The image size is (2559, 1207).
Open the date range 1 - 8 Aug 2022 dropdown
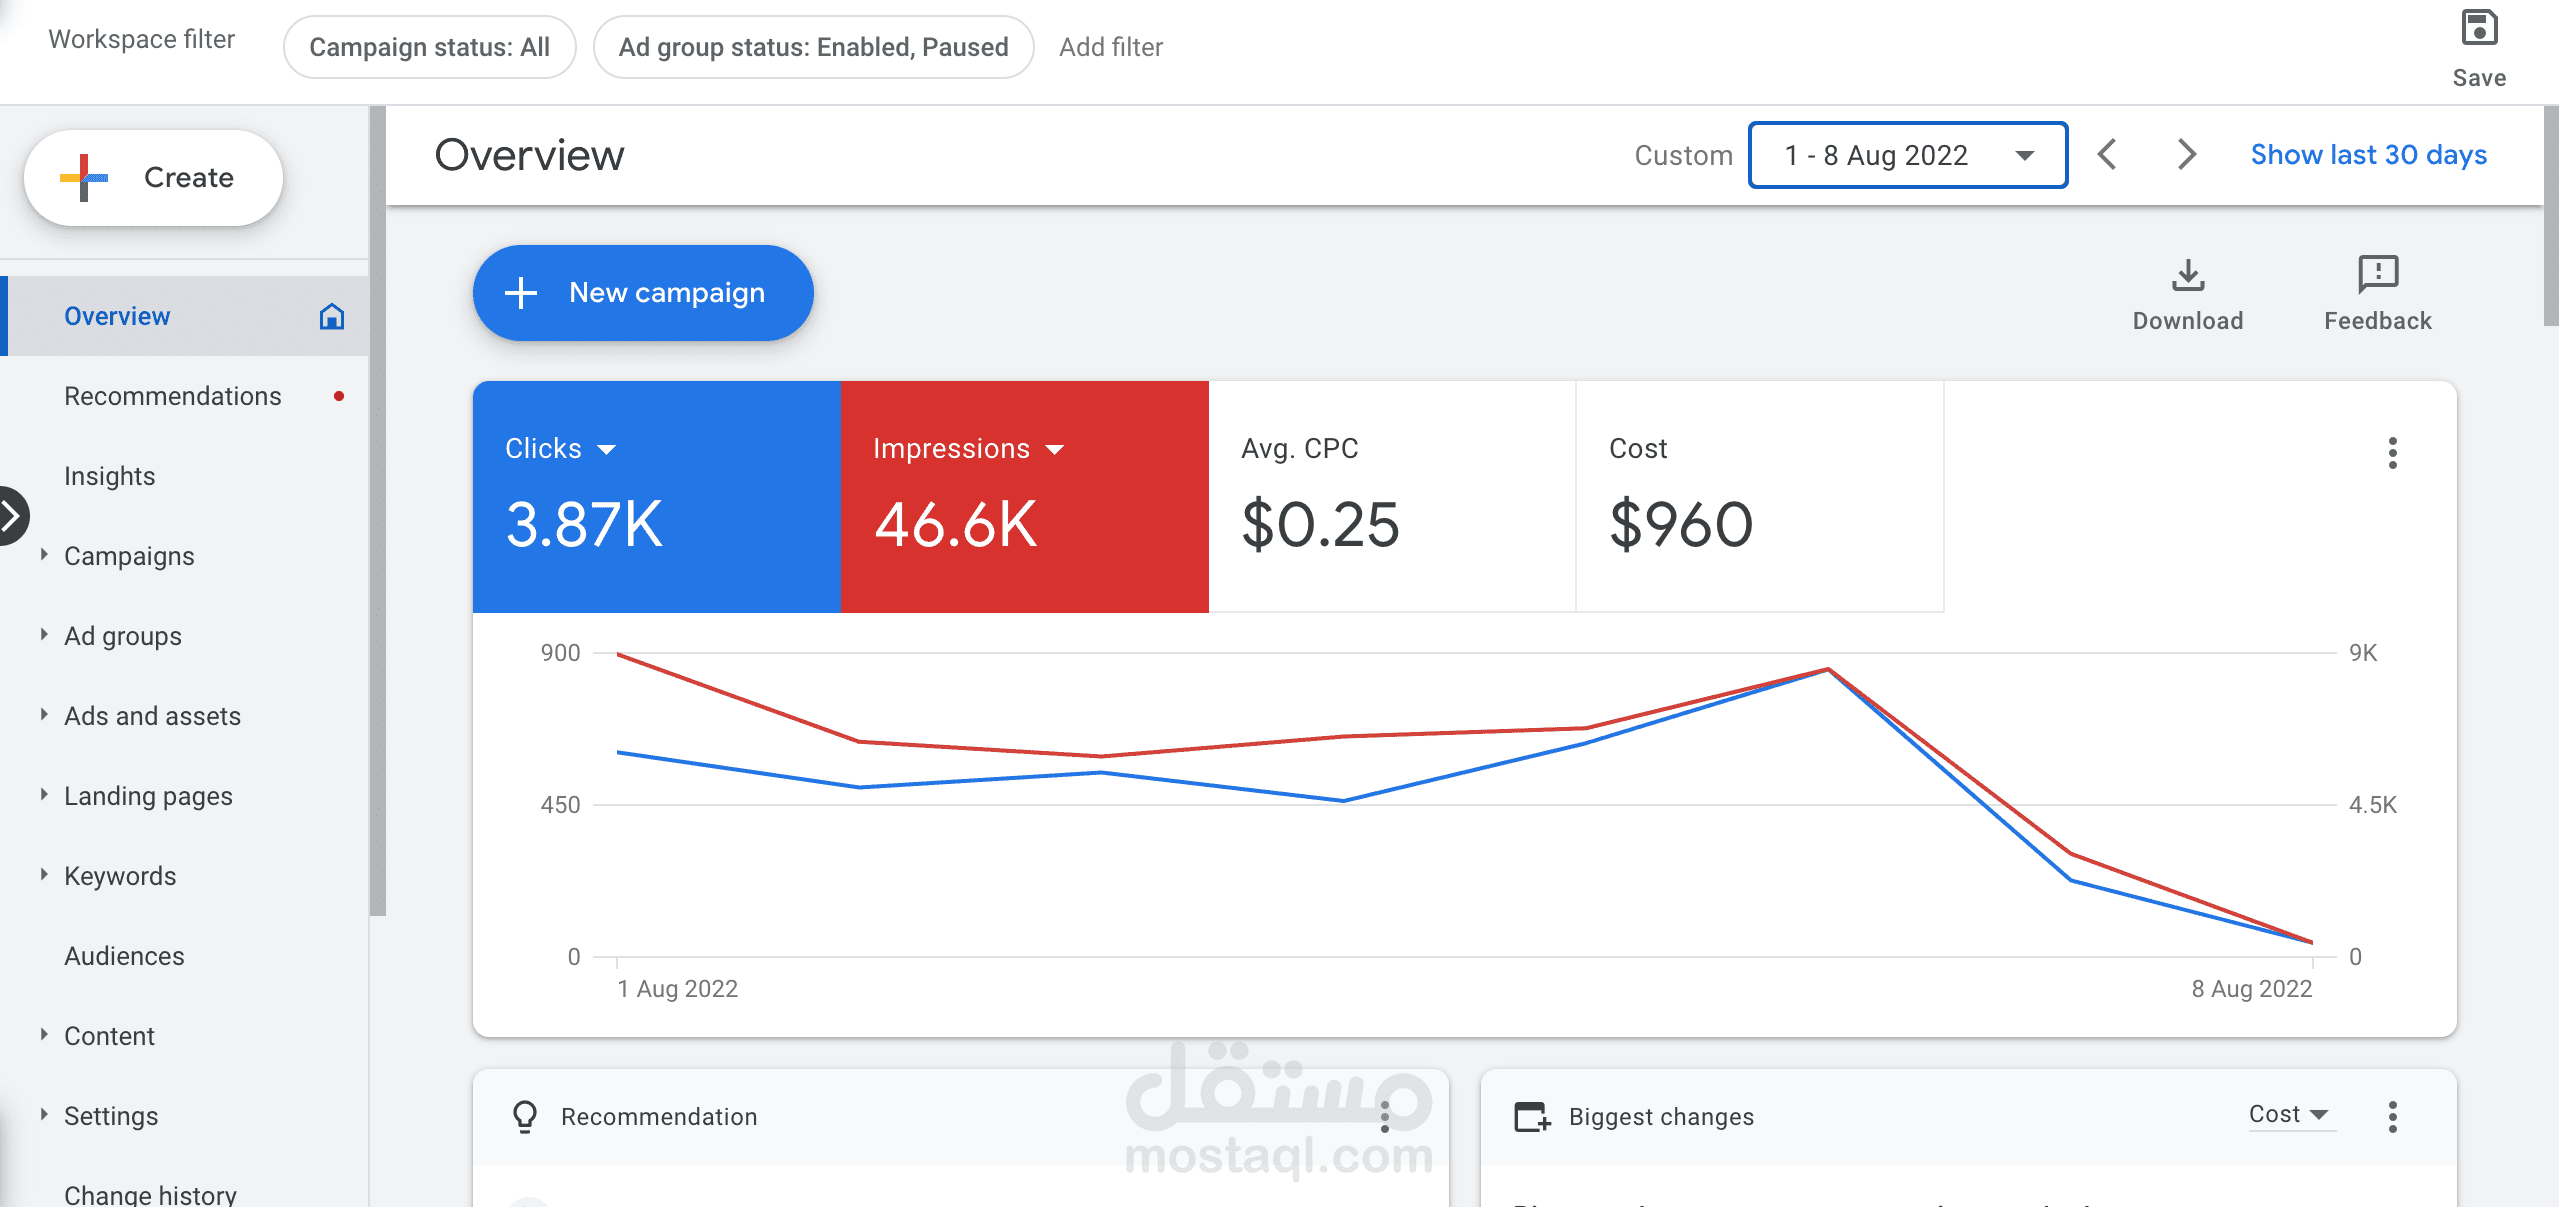(1907, 155)
